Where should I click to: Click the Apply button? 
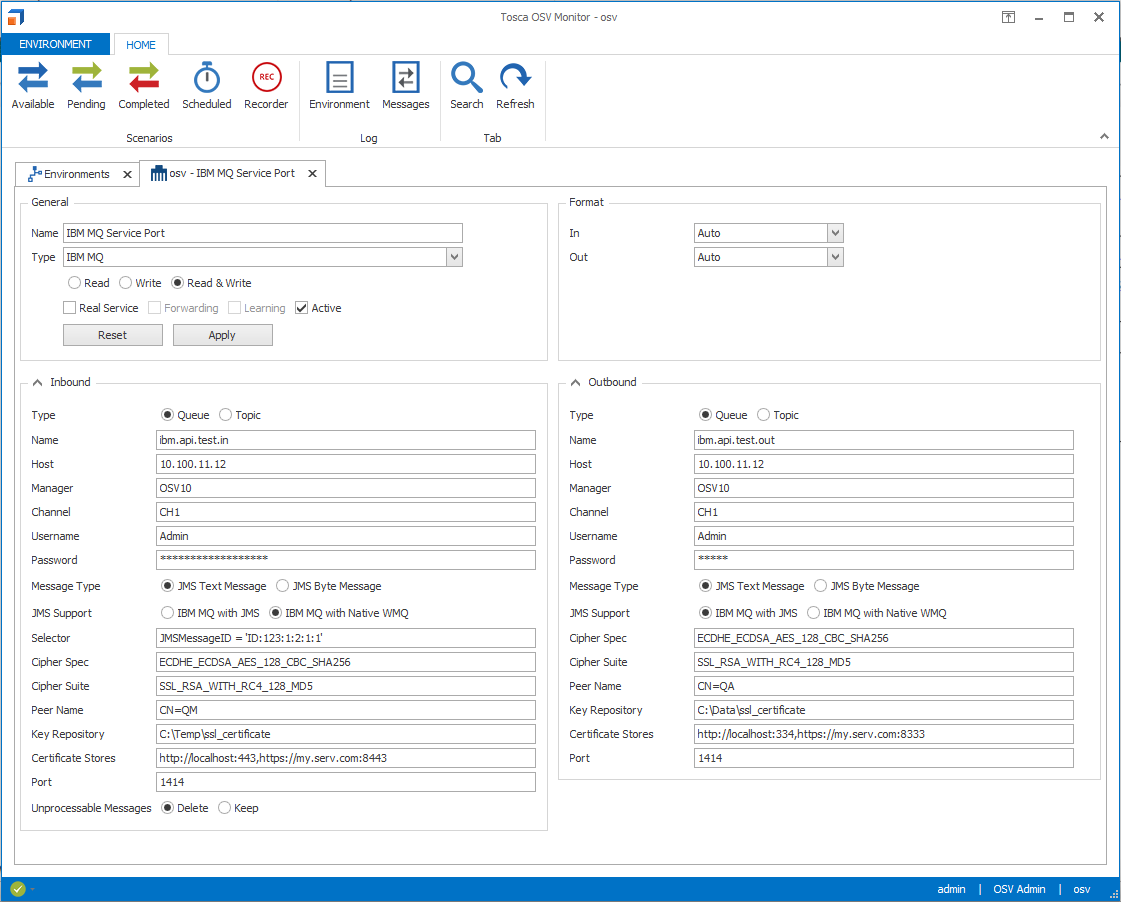coord(222,335)
